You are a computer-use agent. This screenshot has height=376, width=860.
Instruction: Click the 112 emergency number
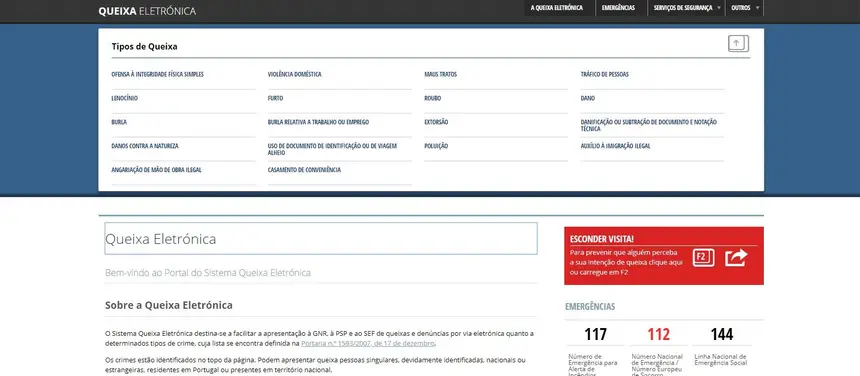(658, 334)
